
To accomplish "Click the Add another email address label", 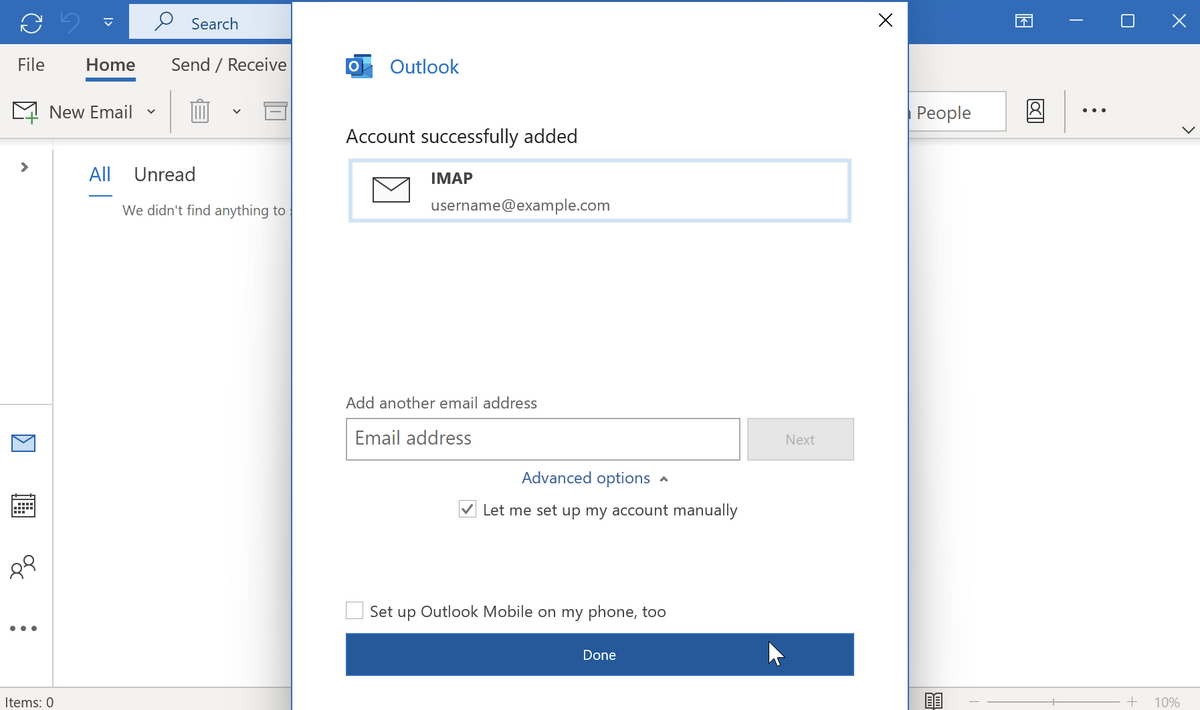I will (x=441, y=403).
